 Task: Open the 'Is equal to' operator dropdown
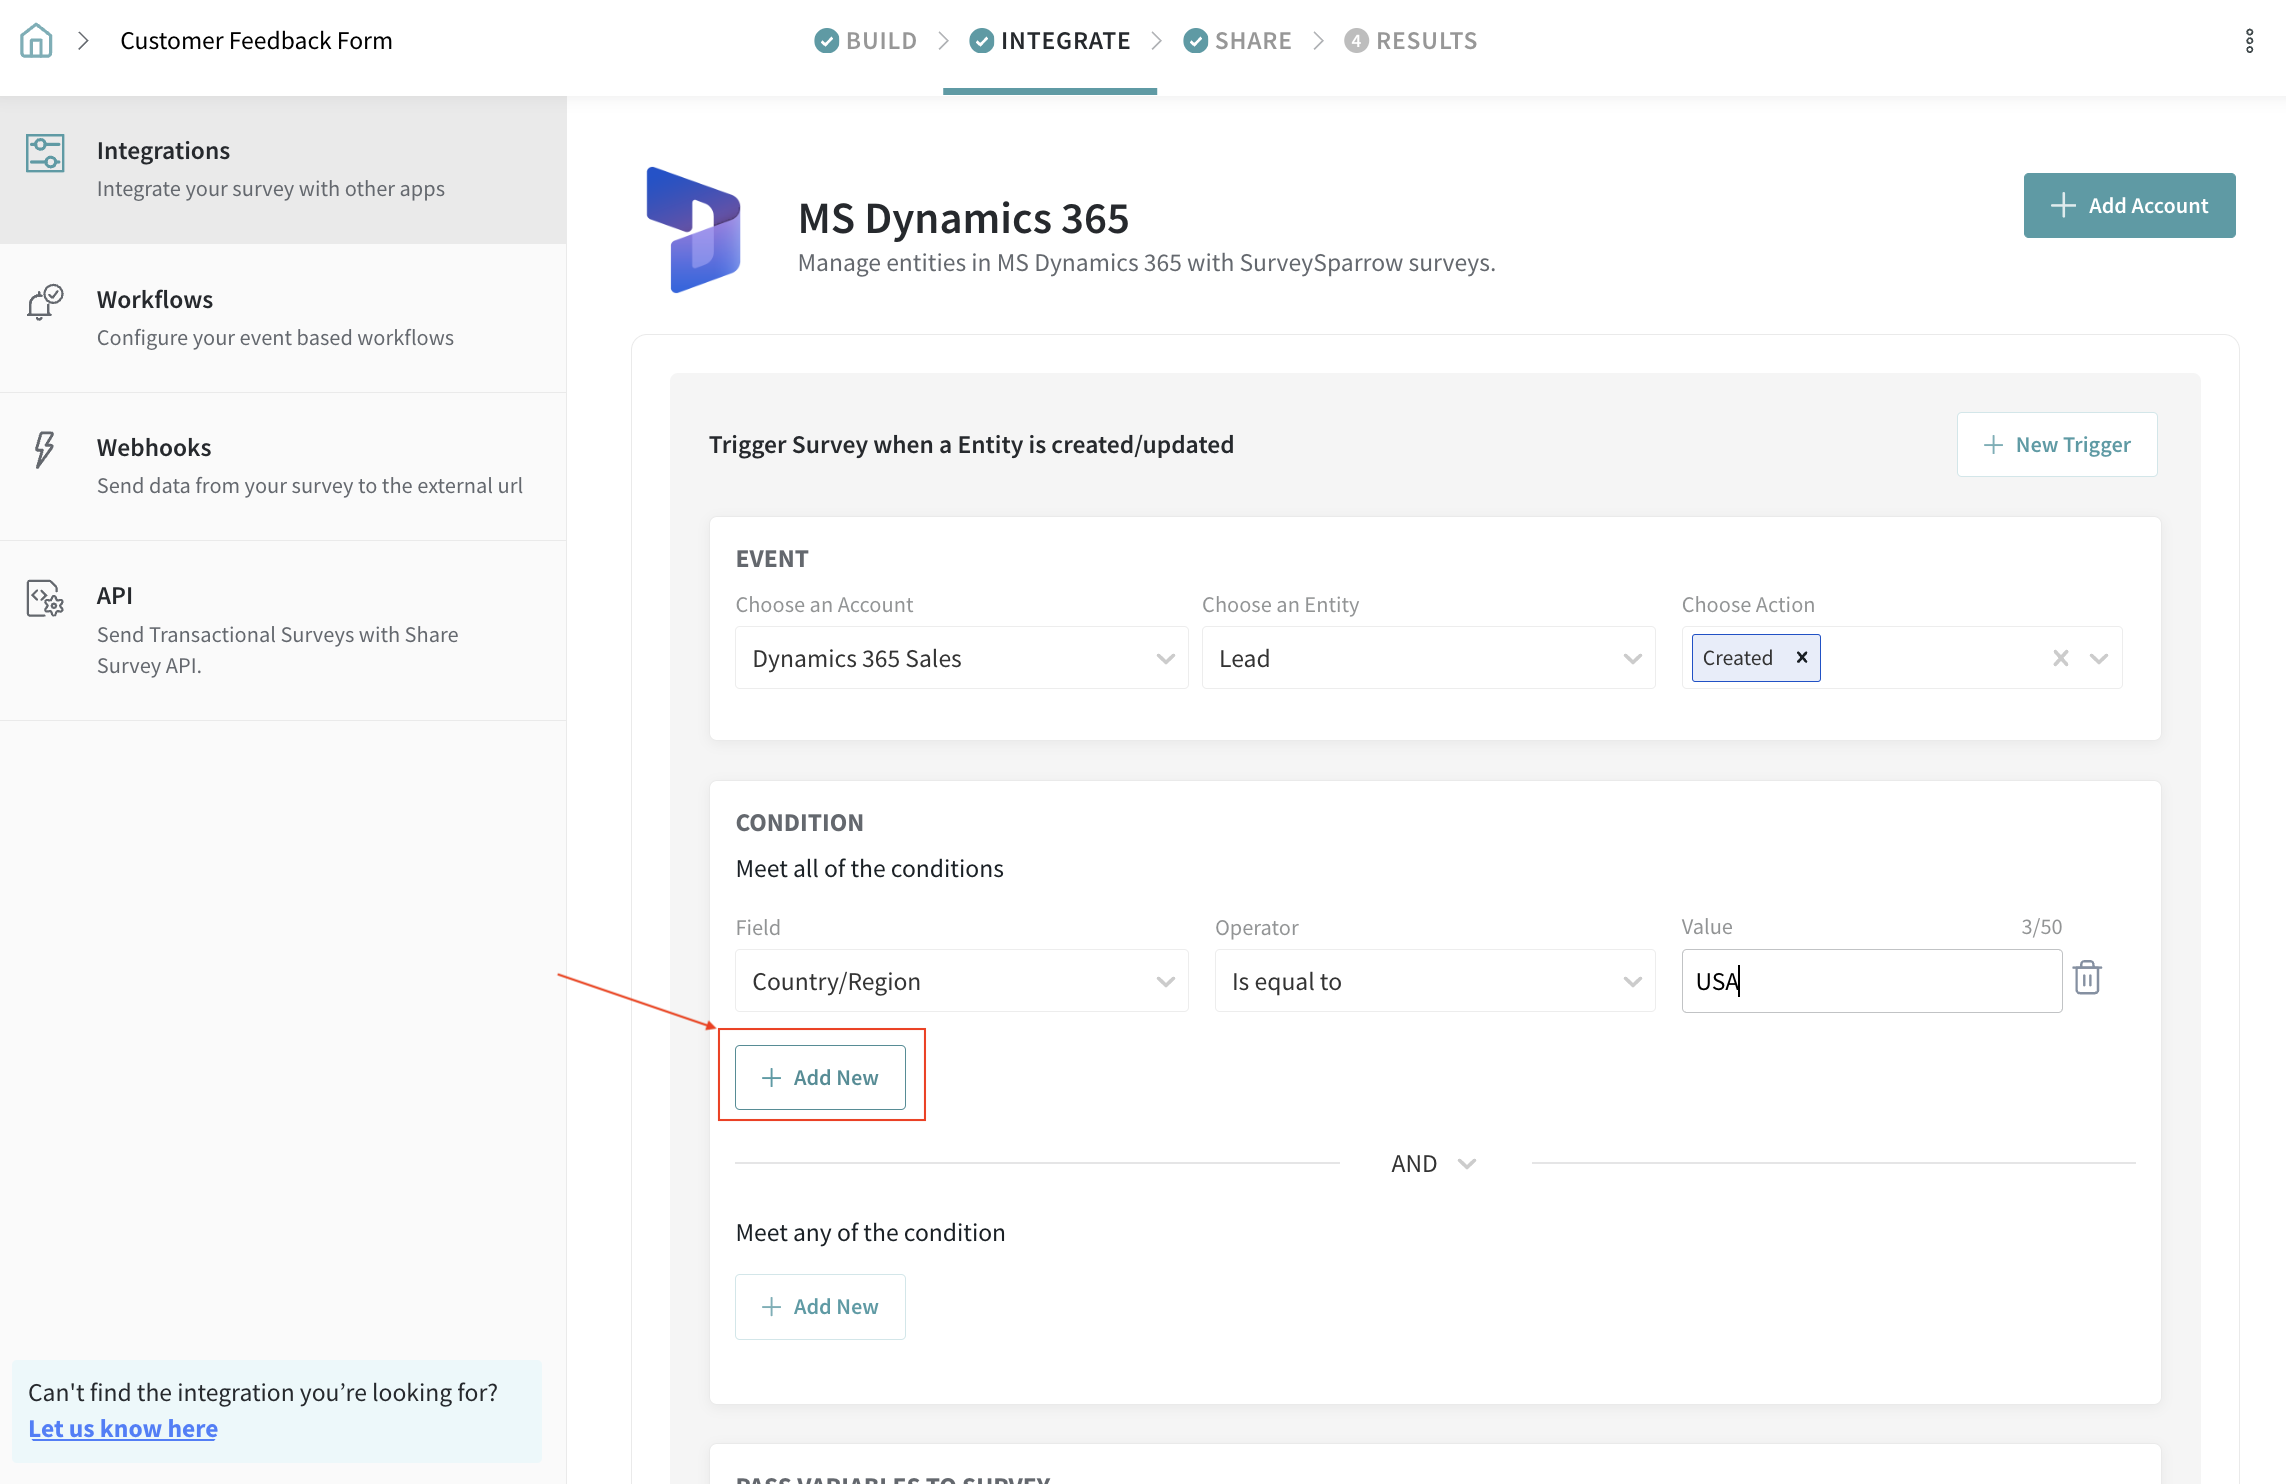1434,981
